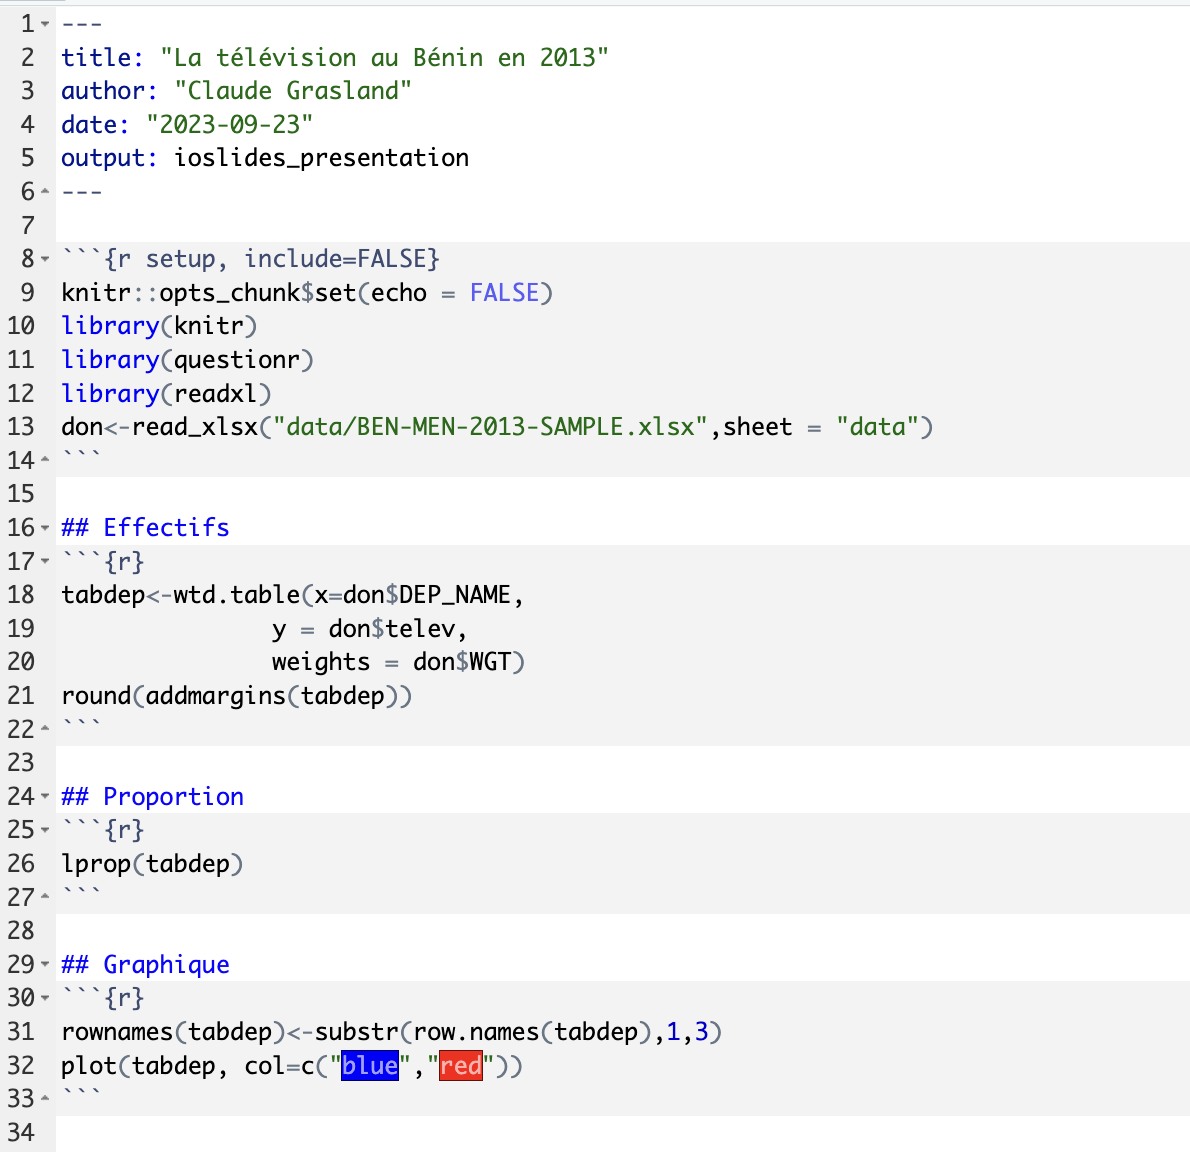Collapse the YAML header fold arrow on line 1
Image resolution: width=1190 pixels, height=1152 pixels.
(45, 24)
